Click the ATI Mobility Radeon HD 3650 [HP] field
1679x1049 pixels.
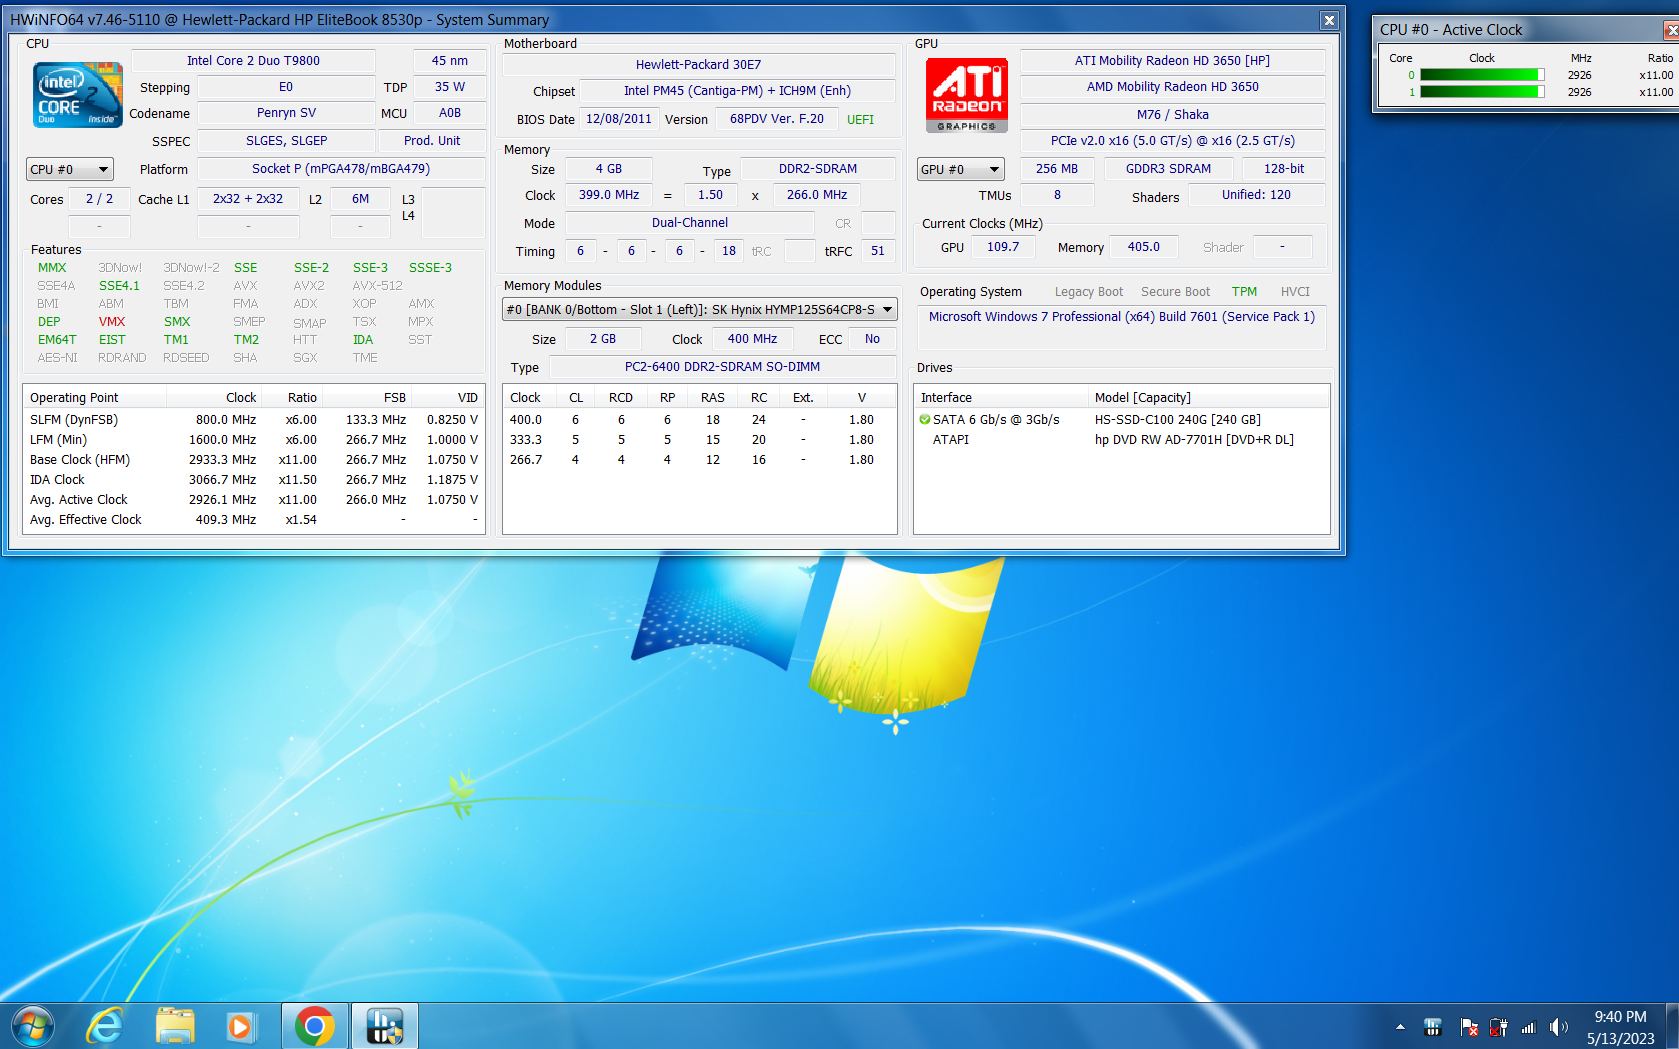point(1172,61)
